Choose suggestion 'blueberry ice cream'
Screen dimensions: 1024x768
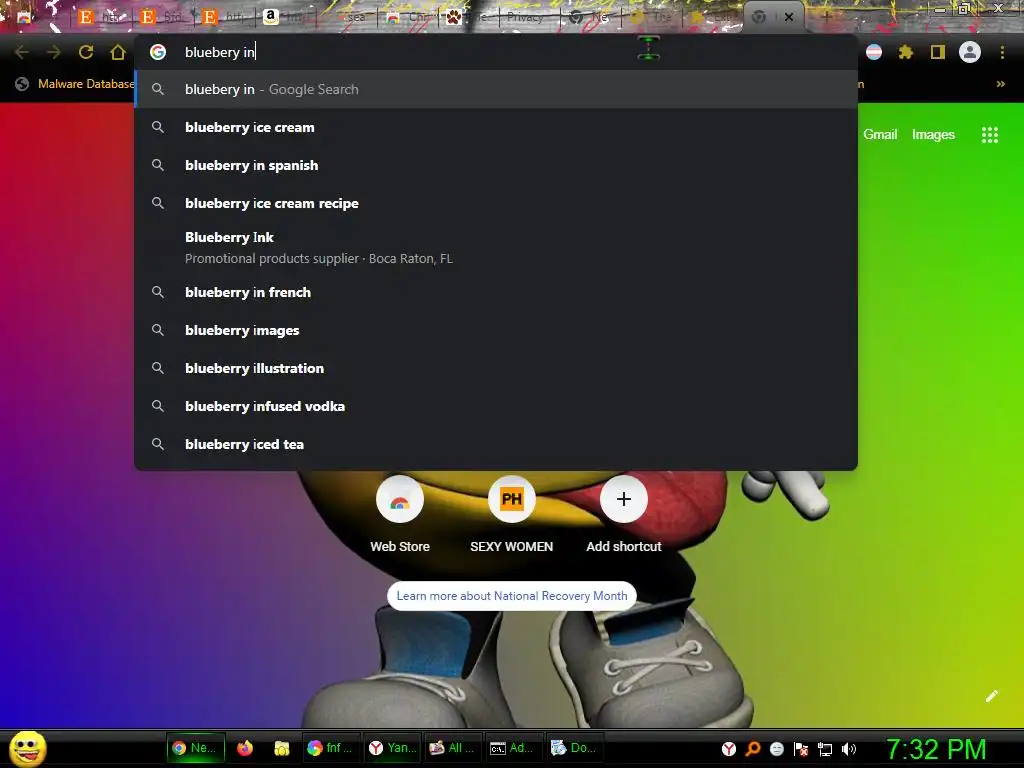pos(496,127)
